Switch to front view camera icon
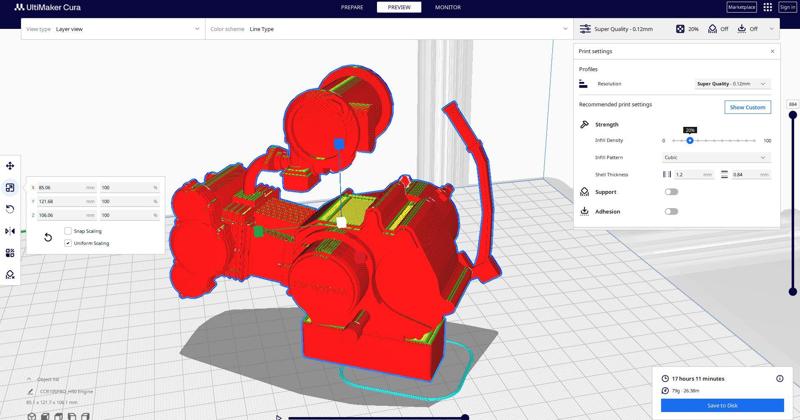Screen dimensions: 800x420 coord(45,416)
